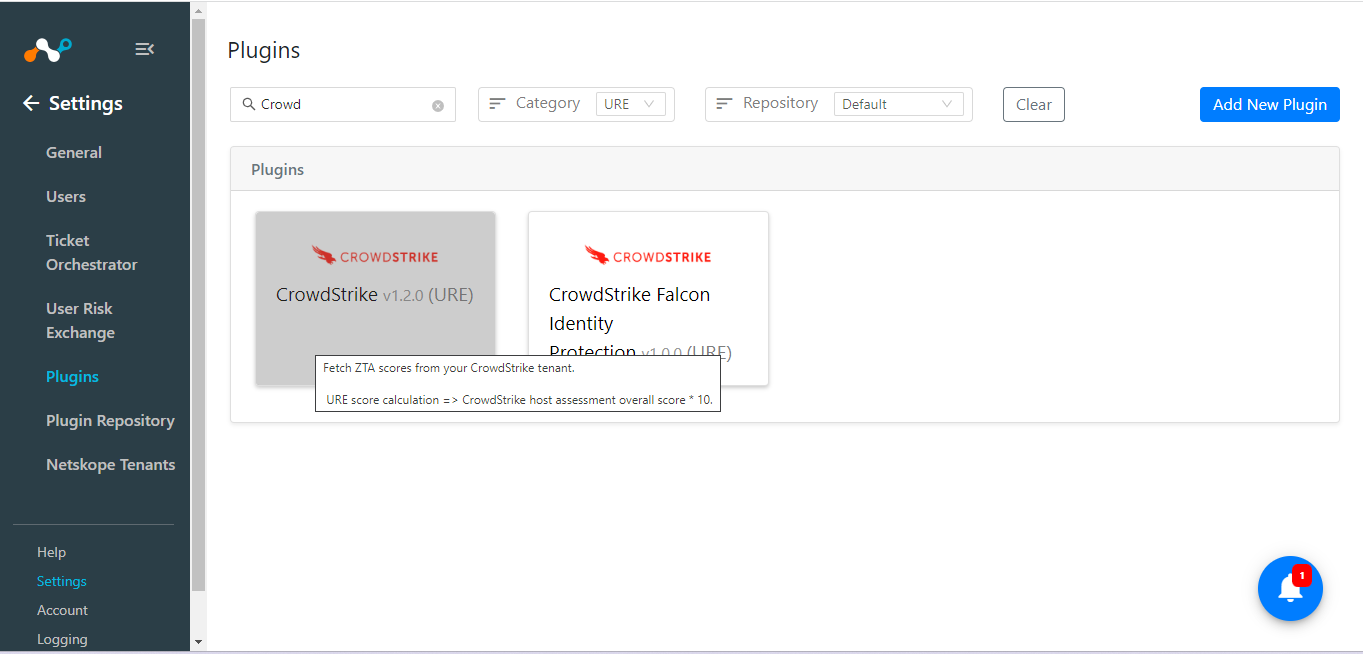The width and height of the screenshot is (1363, 654).
Task: Go back using Settings arrow icon
Action: click(31, 103)
